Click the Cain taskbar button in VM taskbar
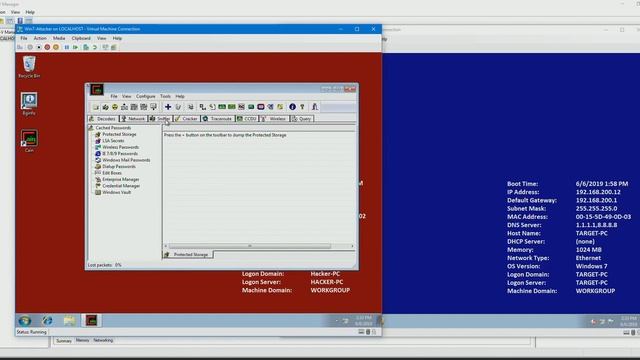 [91, 321]
